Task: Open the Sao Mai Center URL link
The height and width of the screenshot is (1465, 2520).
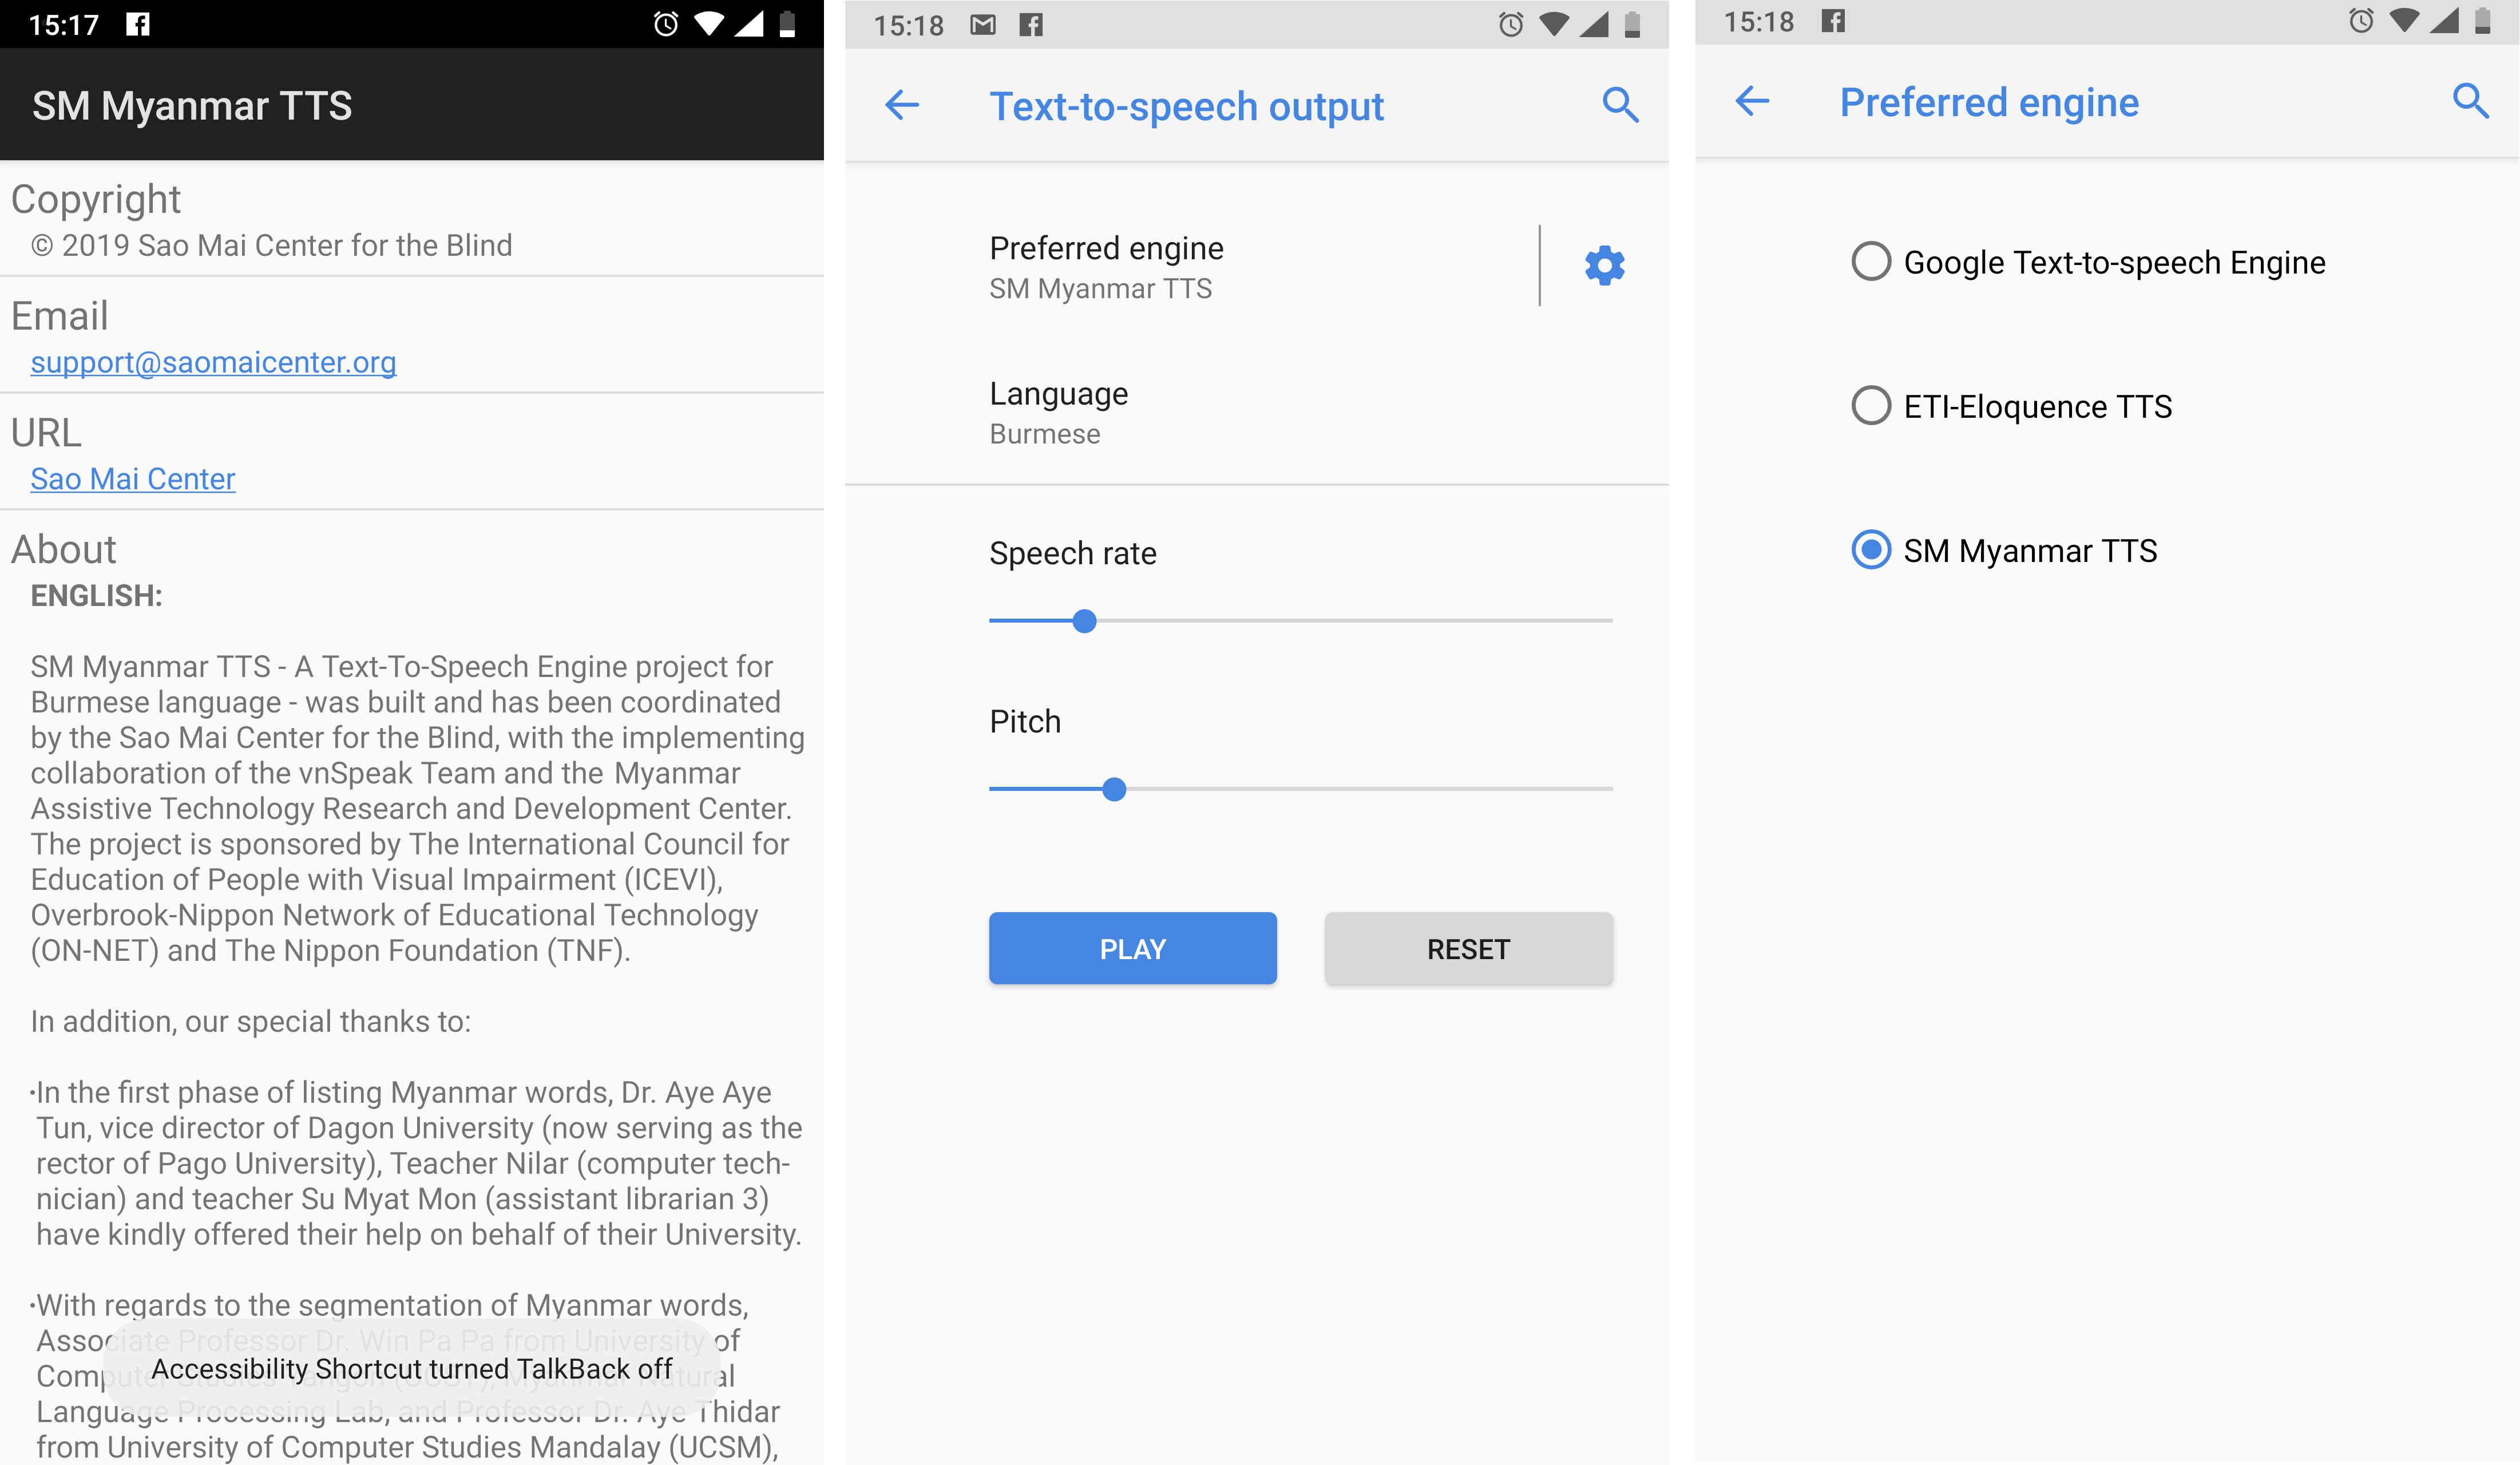Action: [x=131, y=478]
